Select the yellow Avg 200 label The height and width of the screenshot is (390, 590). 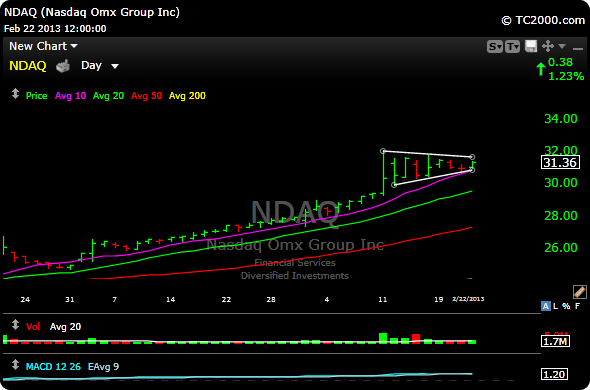187,96
